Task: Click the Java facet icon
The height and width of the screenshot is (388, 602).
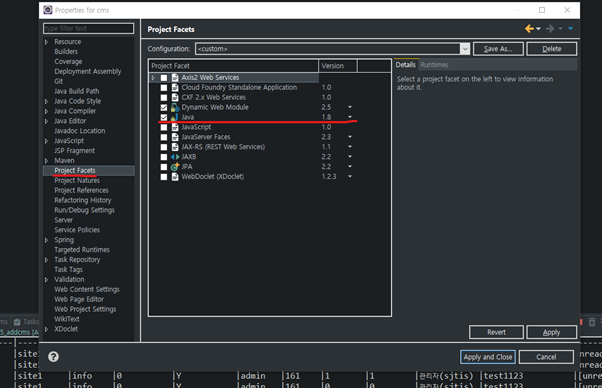Action: (175, 117)
